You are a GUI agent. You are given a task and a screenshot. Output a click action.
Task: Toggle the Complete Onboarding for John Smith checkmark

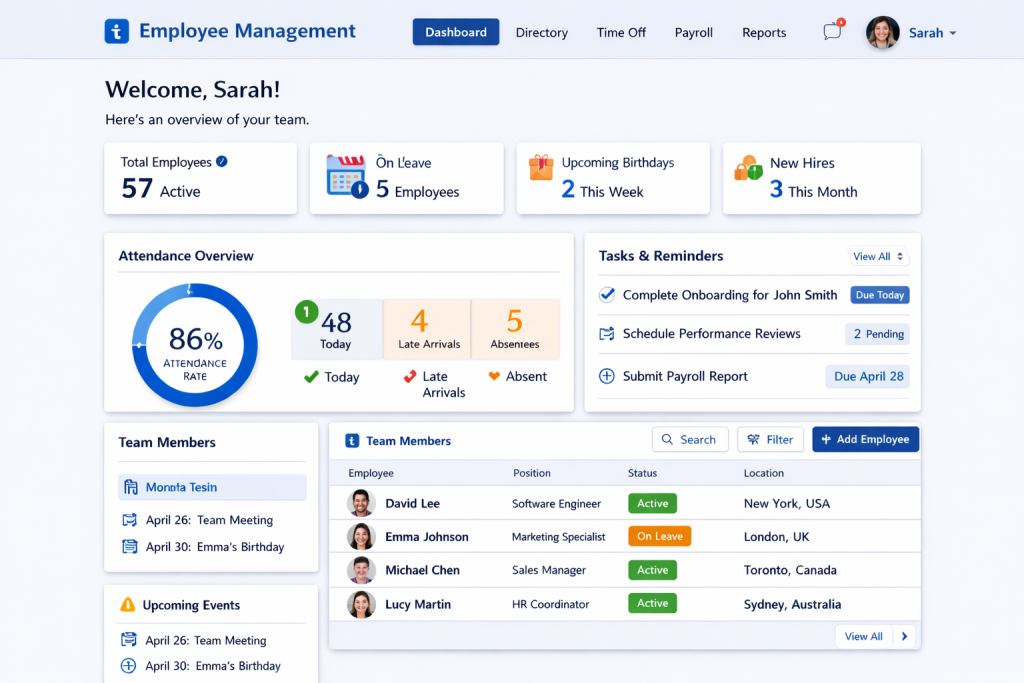click(607, 294)
